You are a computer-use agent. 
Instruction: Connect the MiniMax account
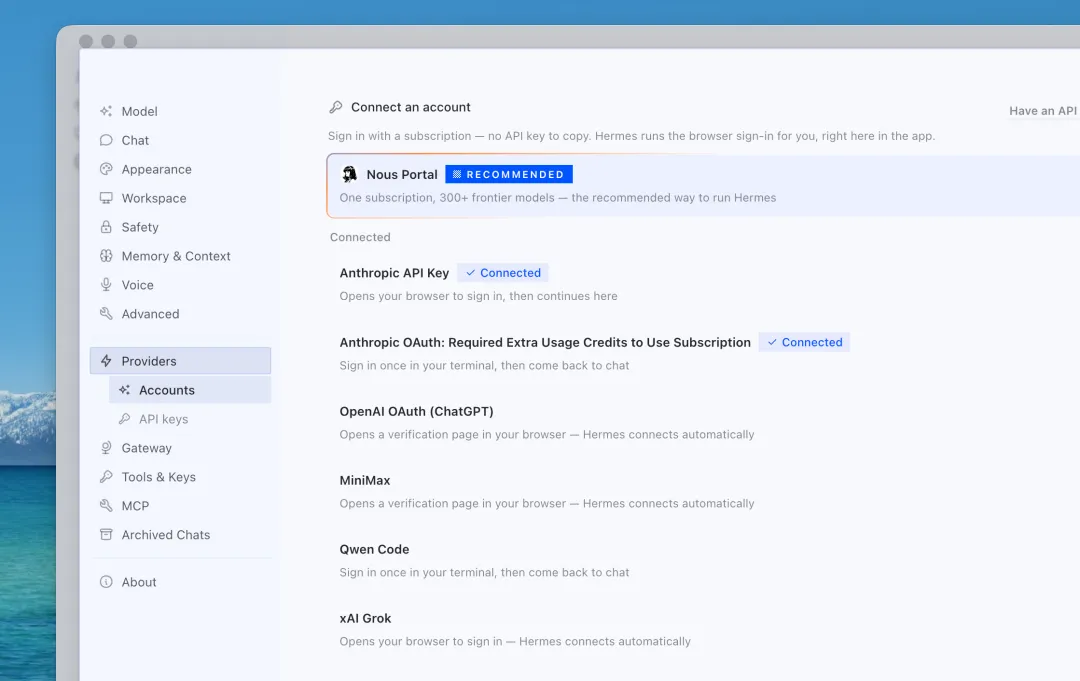704,491
